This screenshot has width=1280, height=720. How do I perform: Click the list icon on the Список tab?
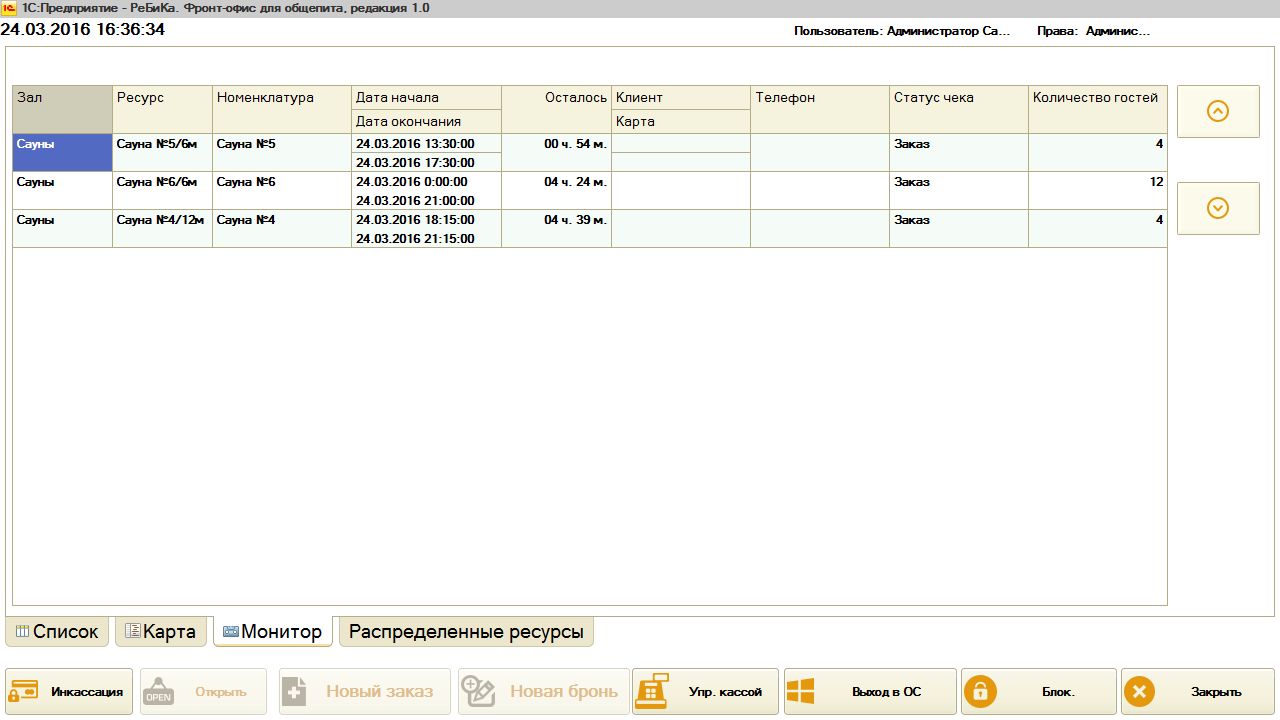point(22,631)
